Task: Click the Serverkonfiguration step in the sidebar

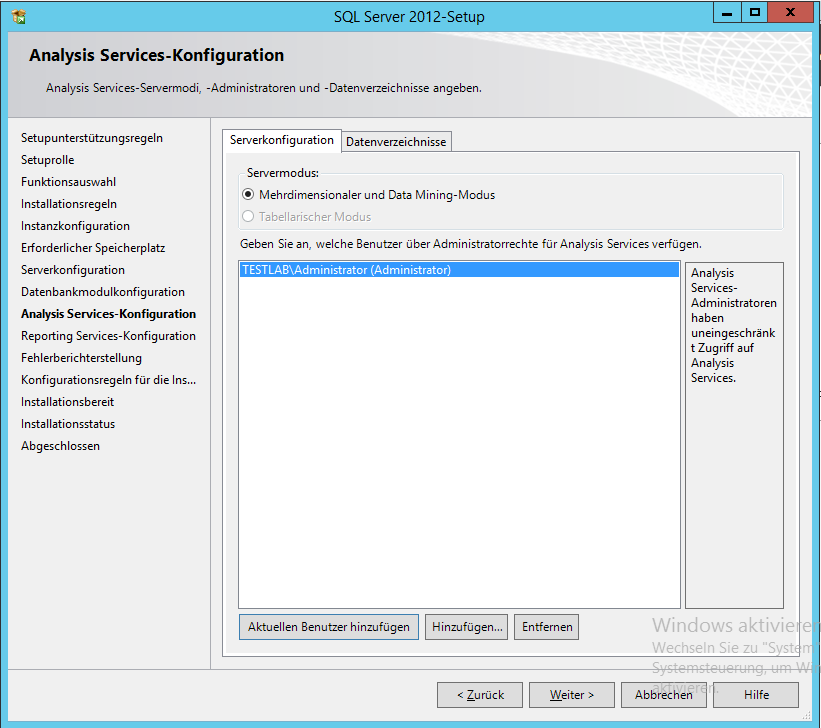Action: pyautogui.click(x=73, y=270)
